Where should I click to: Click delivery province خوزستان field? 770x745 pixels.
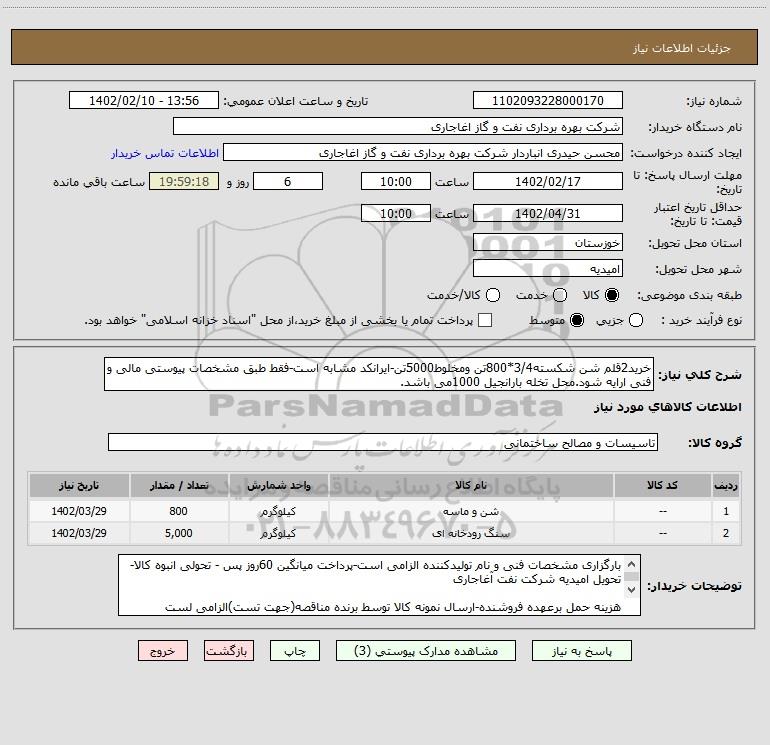[548, 243]
